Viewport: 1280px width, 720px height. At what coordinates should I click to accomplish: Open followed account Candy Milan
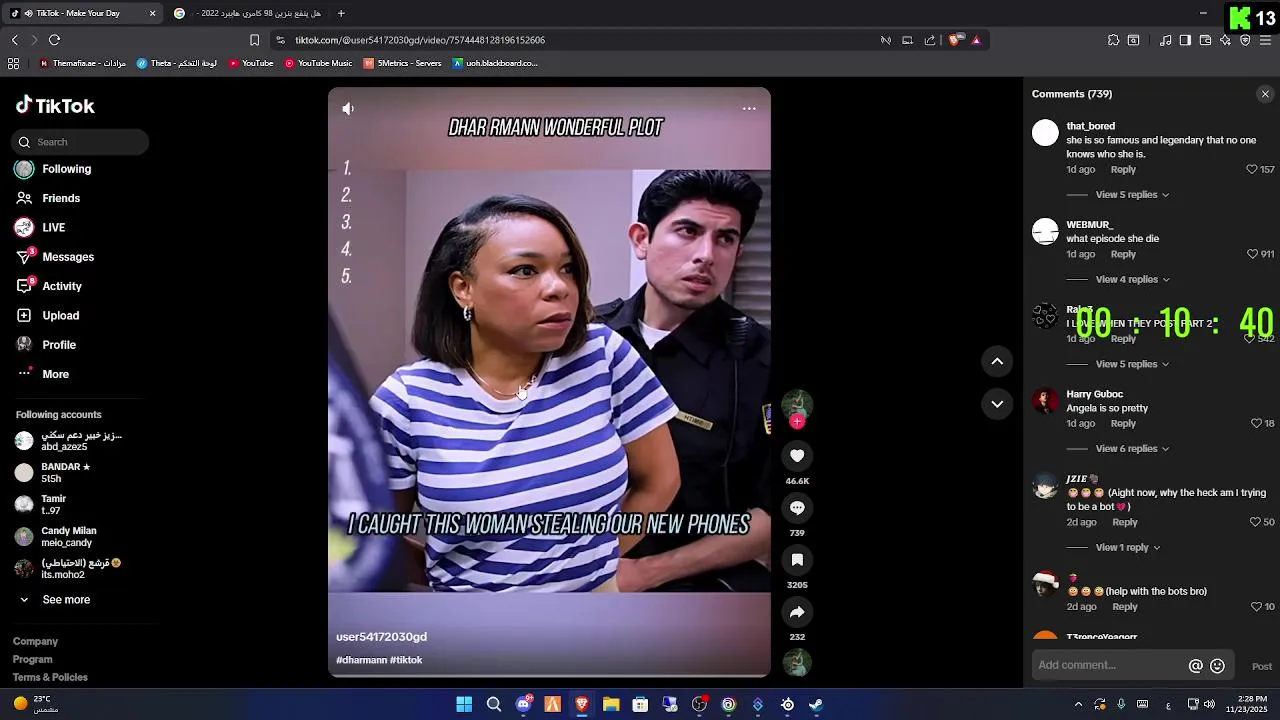68,537
